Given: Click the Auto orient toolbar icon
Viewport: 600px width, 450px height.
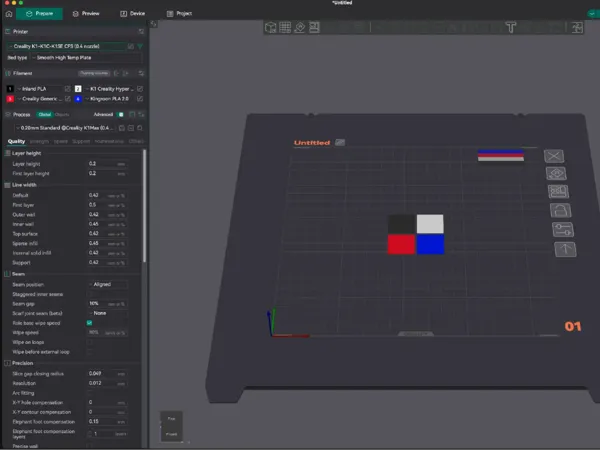Looking at the screenshot, I should point(300,27).
